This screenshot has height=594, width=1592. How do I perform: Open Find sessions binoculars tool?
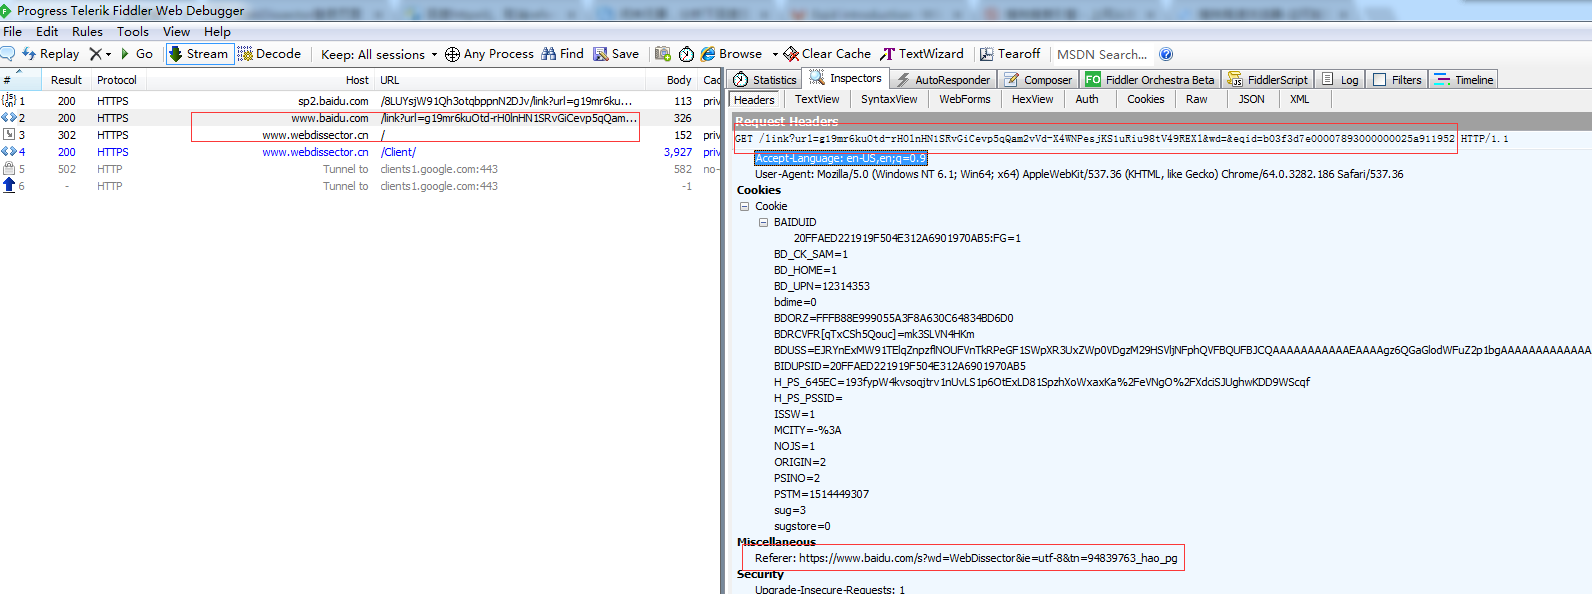tap(562, 54)
